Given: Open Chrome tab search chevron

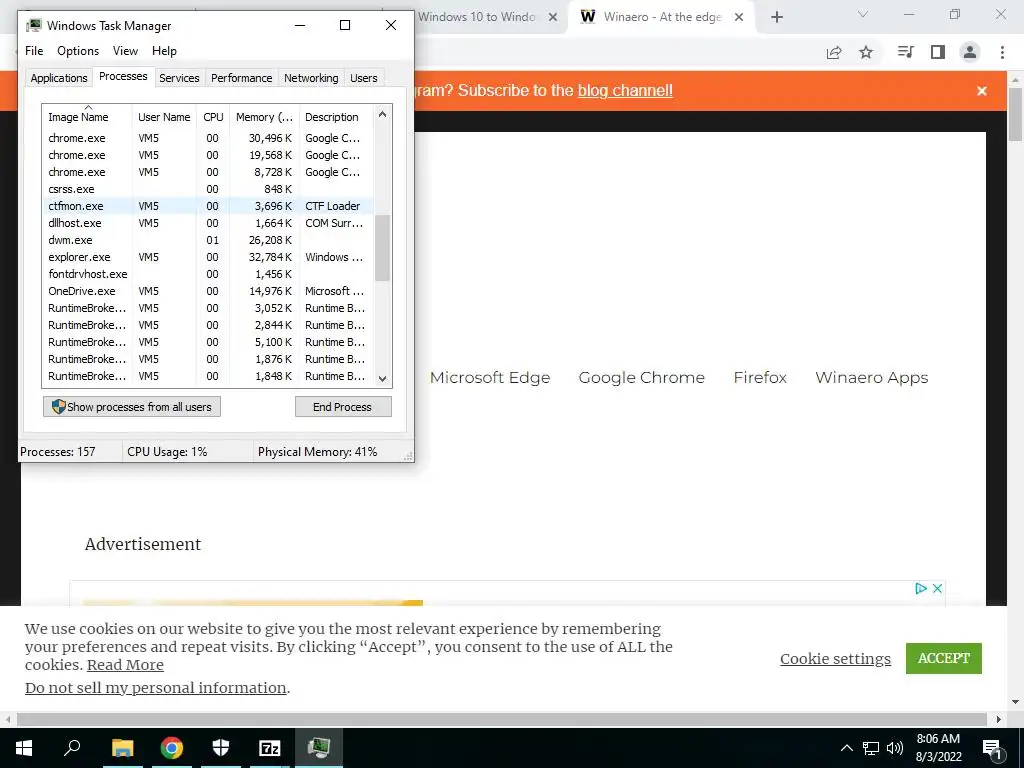Looking at the screenshot, I should click(862, 14).
